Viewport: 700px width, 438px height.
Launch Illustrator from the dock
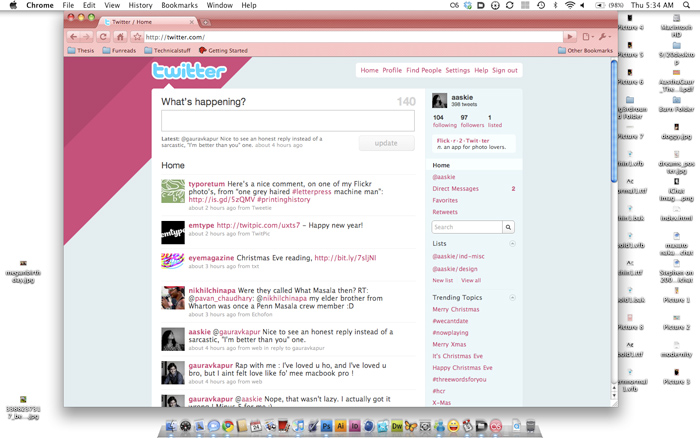(x=341, y=426)
